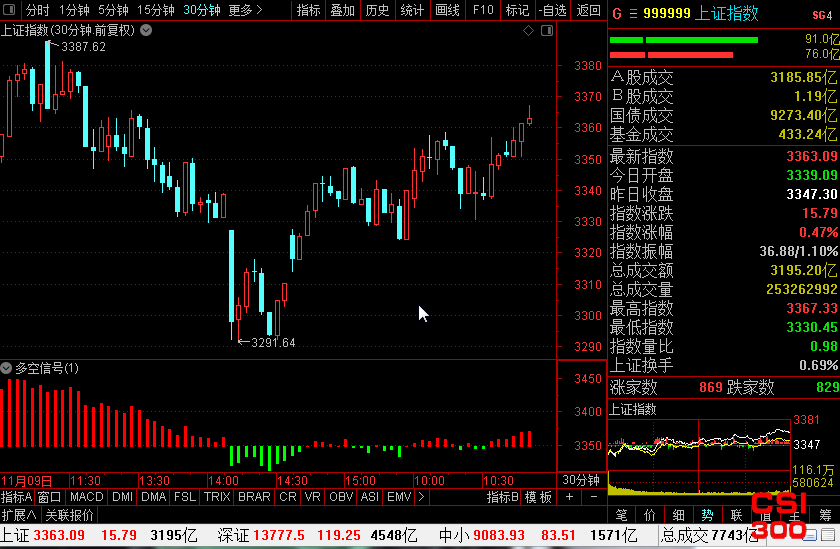
Task: Select the 30分钟 period
Action: (201, 10)
